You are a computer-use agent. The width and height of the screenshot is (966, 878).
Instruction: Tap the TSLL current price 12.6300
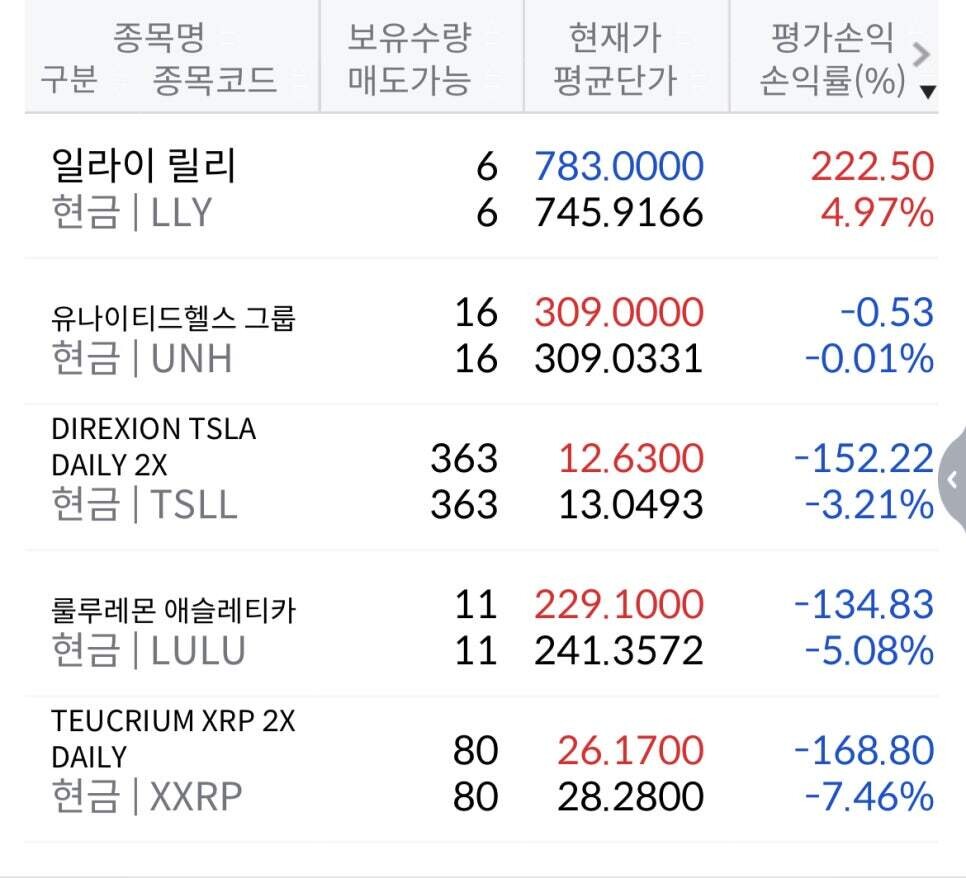[630, 459]
